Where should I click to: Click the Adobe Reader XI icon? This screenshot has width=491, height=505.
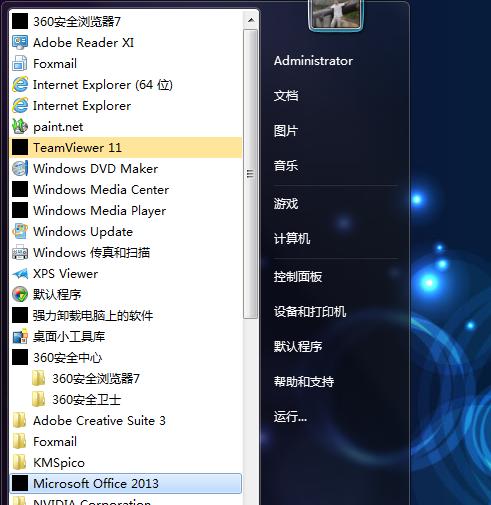click(20, 43)
